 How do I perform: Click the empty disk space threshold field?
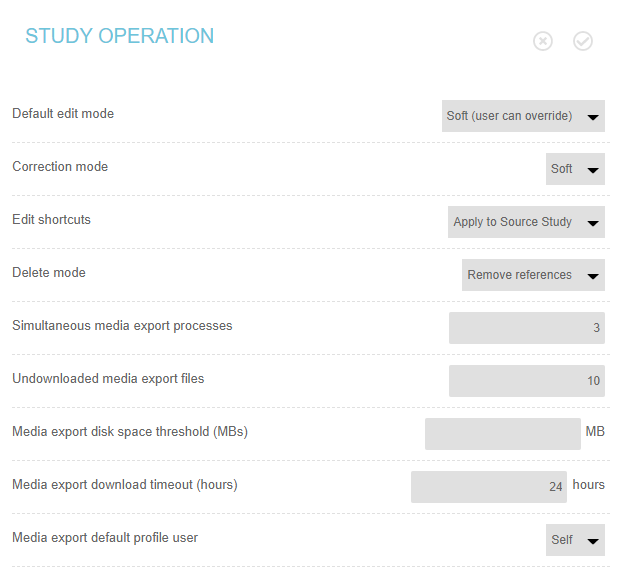(x=502, y=434)
